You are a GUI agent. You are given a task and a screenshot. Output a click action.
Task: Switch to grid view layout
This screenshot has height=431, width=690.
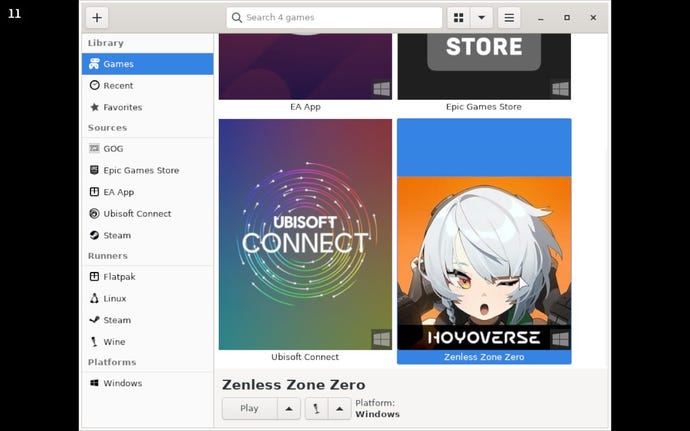tap(458, 18)
